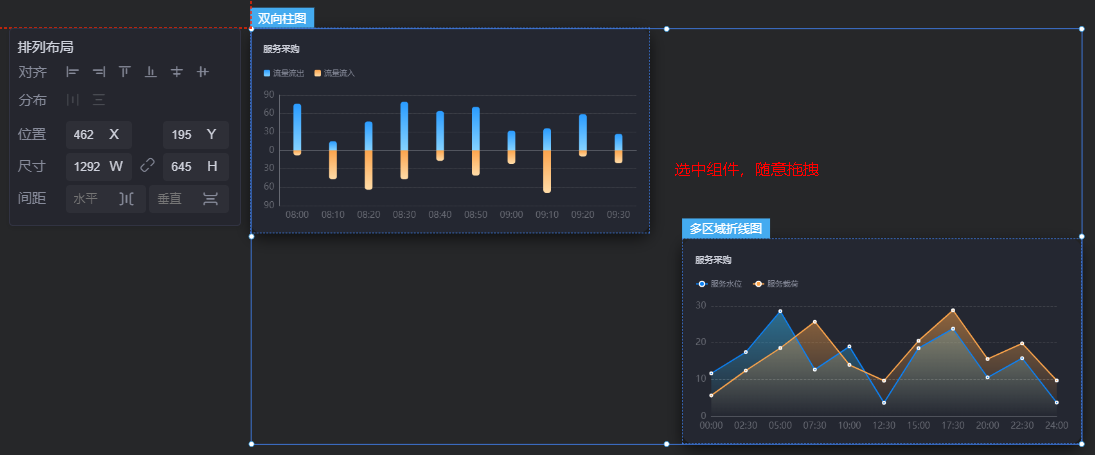The width and height of the screenshot is (1095, 455).
Task: Center components vertically with the 对齐 icon
Action: (x=177, y=71)
